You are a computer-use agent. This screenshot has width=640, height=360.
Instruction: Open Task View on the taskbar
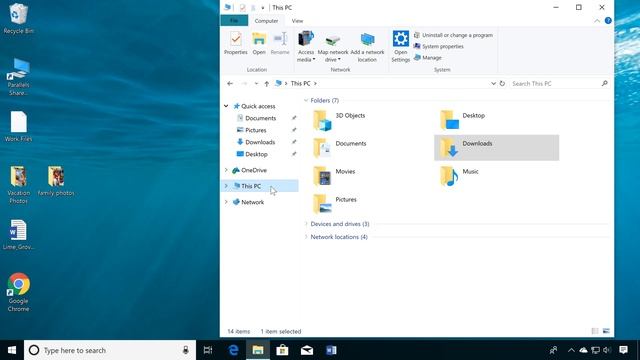click(x=208, y=350)
